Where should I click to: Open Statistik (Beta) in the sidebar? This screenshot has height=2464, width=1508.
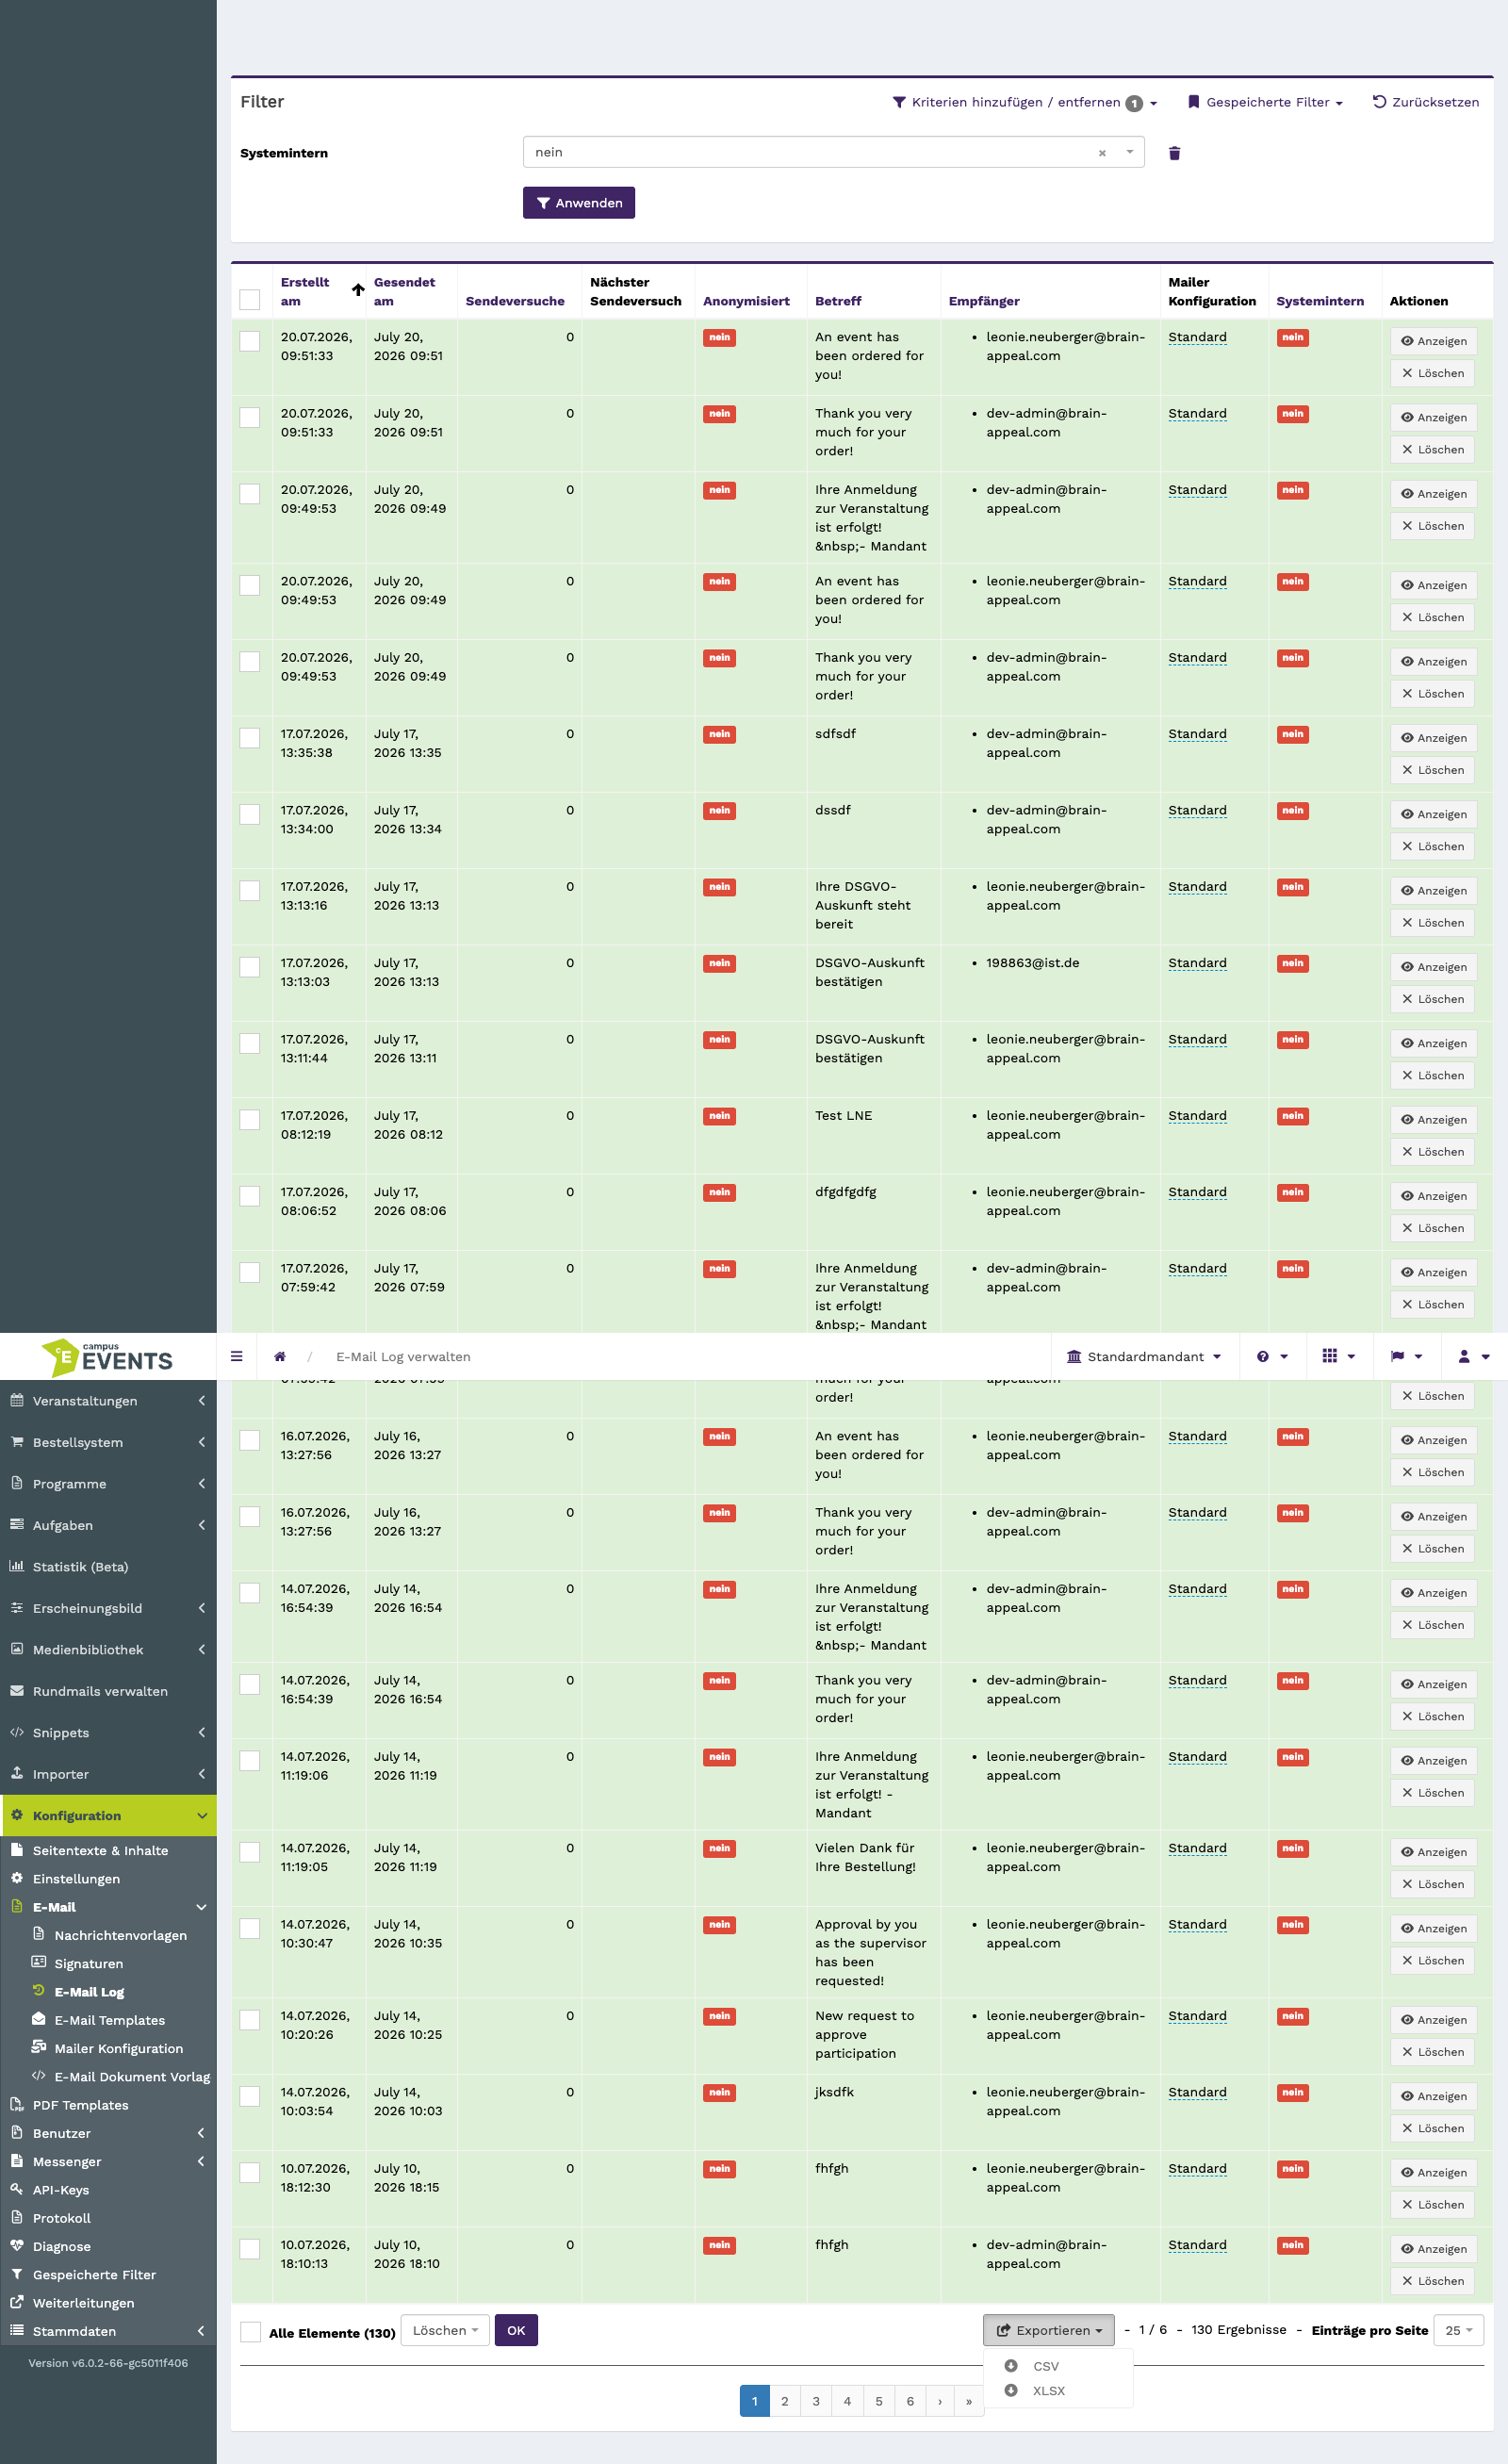[x=108, y=1567]
